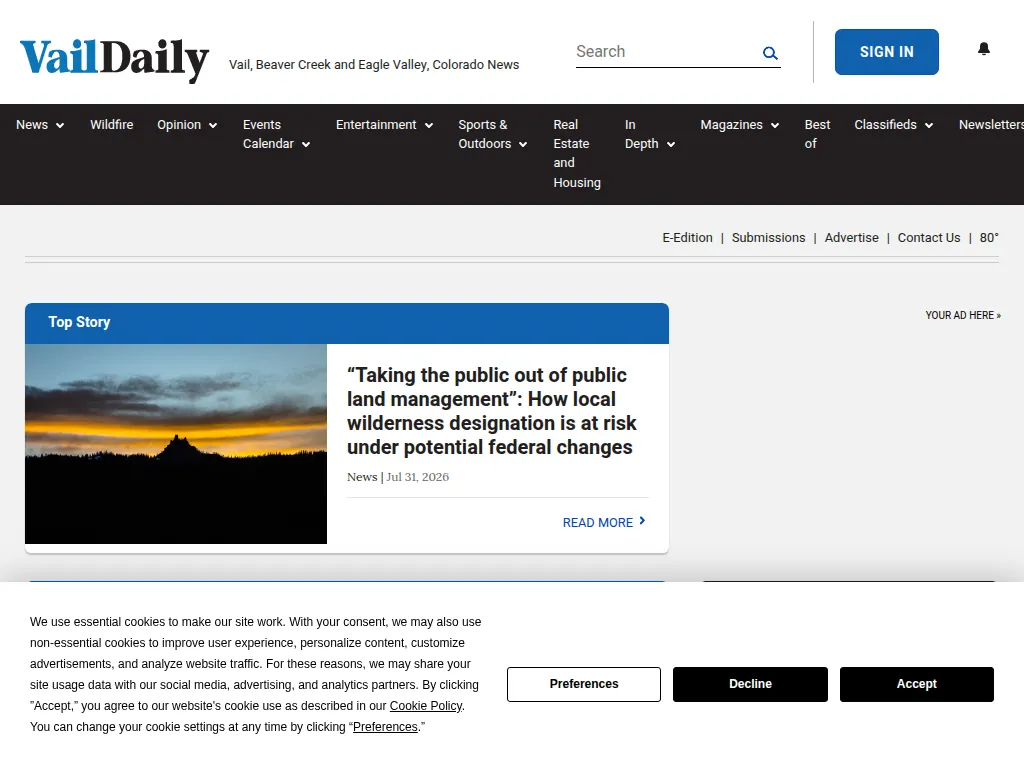Screen dimensions: 1024x768
Task: Click the 80° weather link
Action: tap(989, 238)
